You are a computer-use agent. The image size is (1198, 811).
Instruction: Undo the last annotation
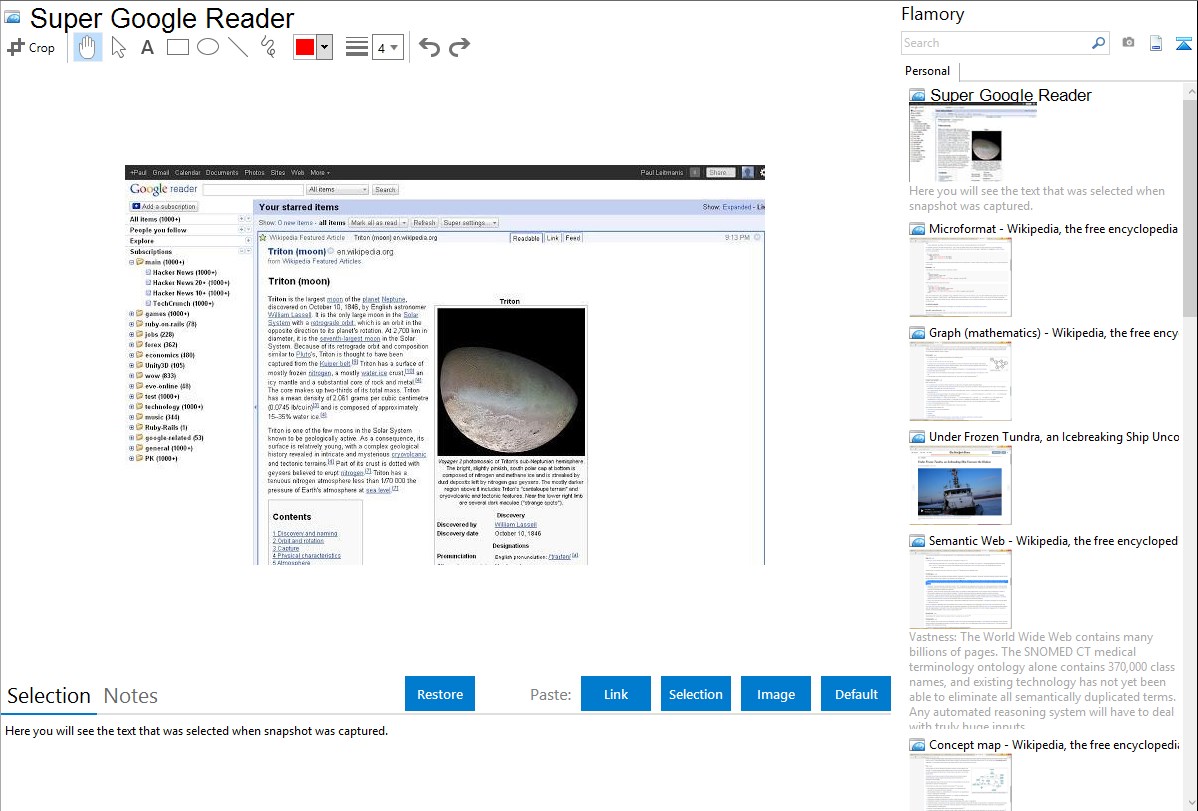click(429, 47)
